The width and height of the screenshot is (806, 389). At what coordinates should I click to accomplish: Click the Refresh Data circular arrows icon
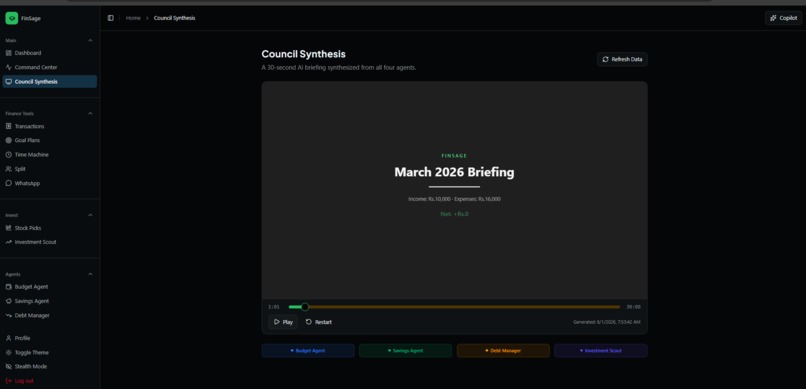(606, 60)
